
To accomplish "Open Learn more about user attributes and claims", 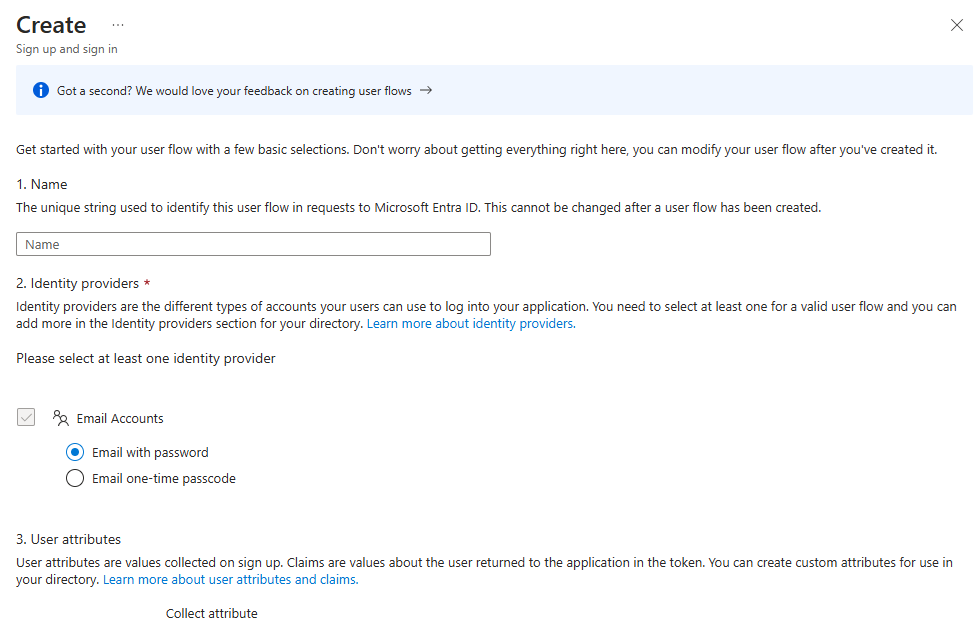I will pyautogui.click(x=230, y=580).
